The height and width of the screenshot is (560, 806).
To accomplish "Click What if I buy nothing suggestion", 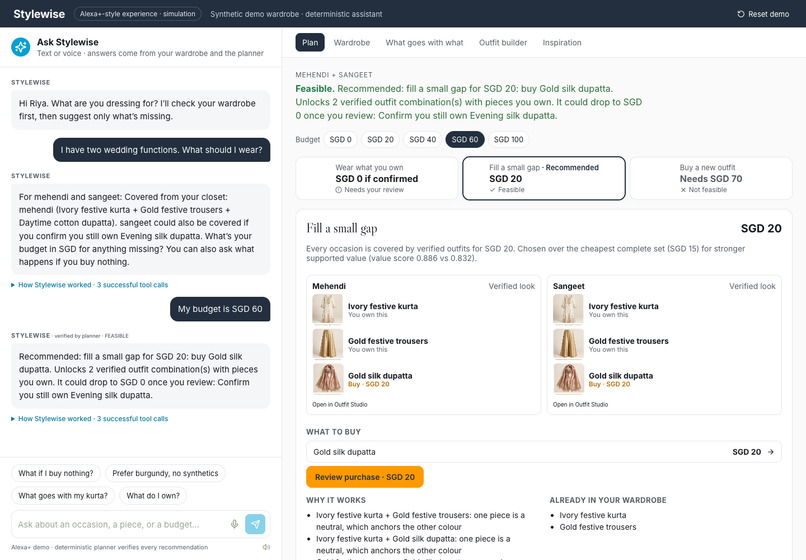I will (x=56, y=473).
